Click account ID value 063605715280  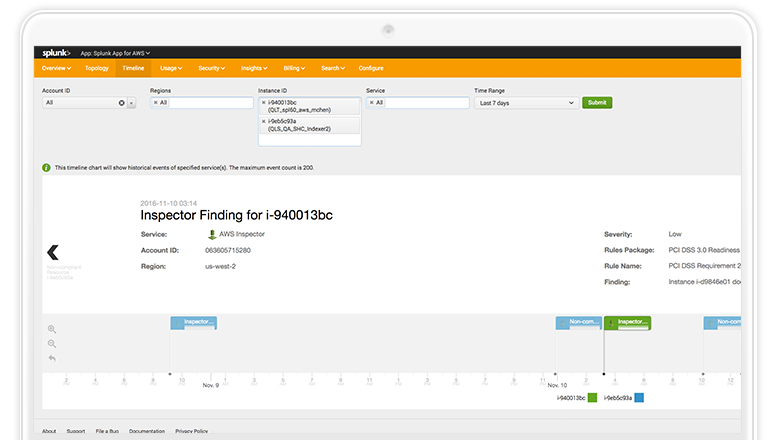point(228,250)
